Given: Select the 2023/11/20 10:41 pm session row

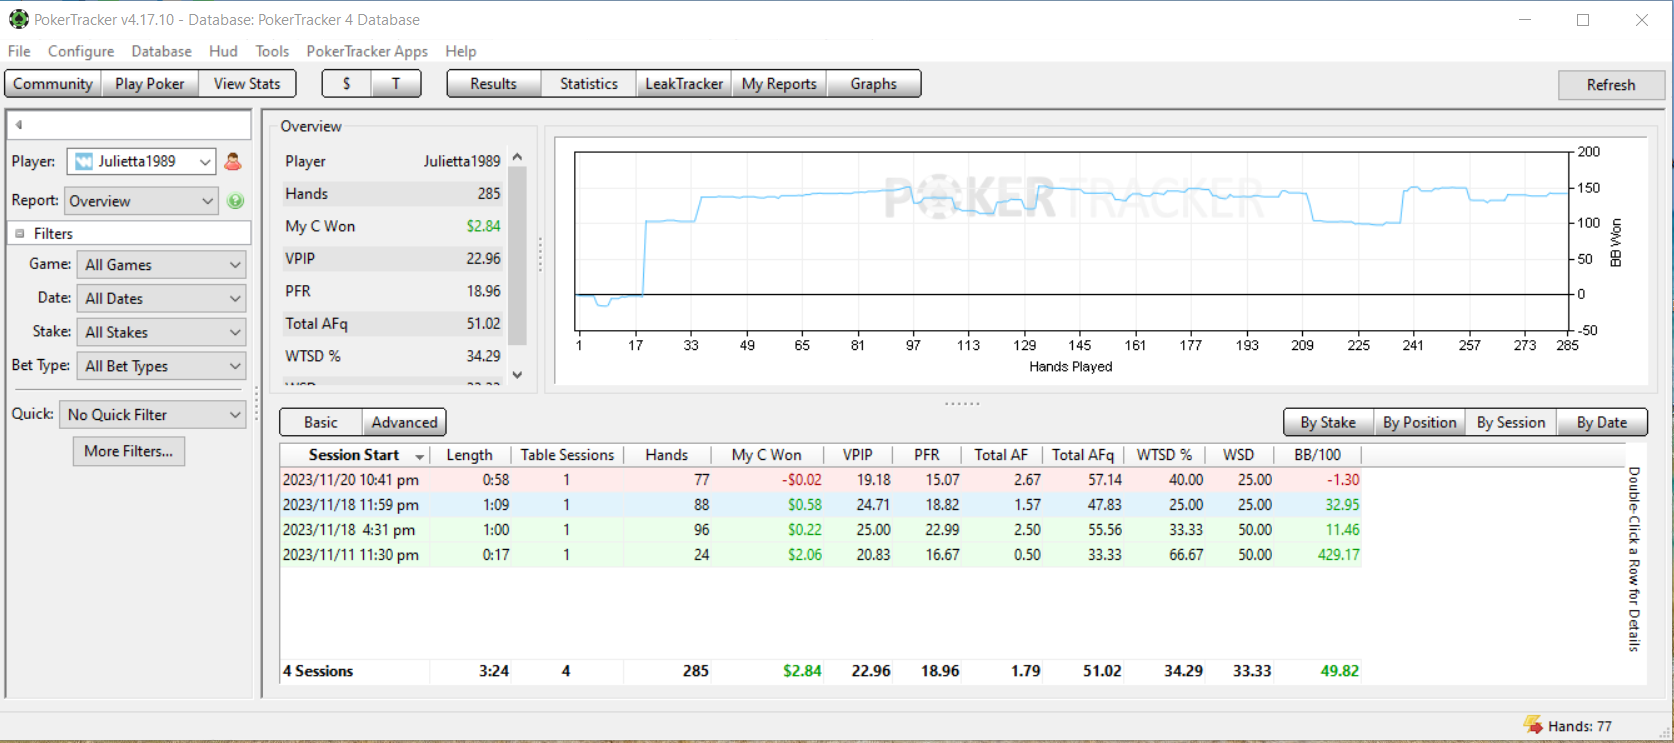Looking at the screenshot, I should 820,480.
